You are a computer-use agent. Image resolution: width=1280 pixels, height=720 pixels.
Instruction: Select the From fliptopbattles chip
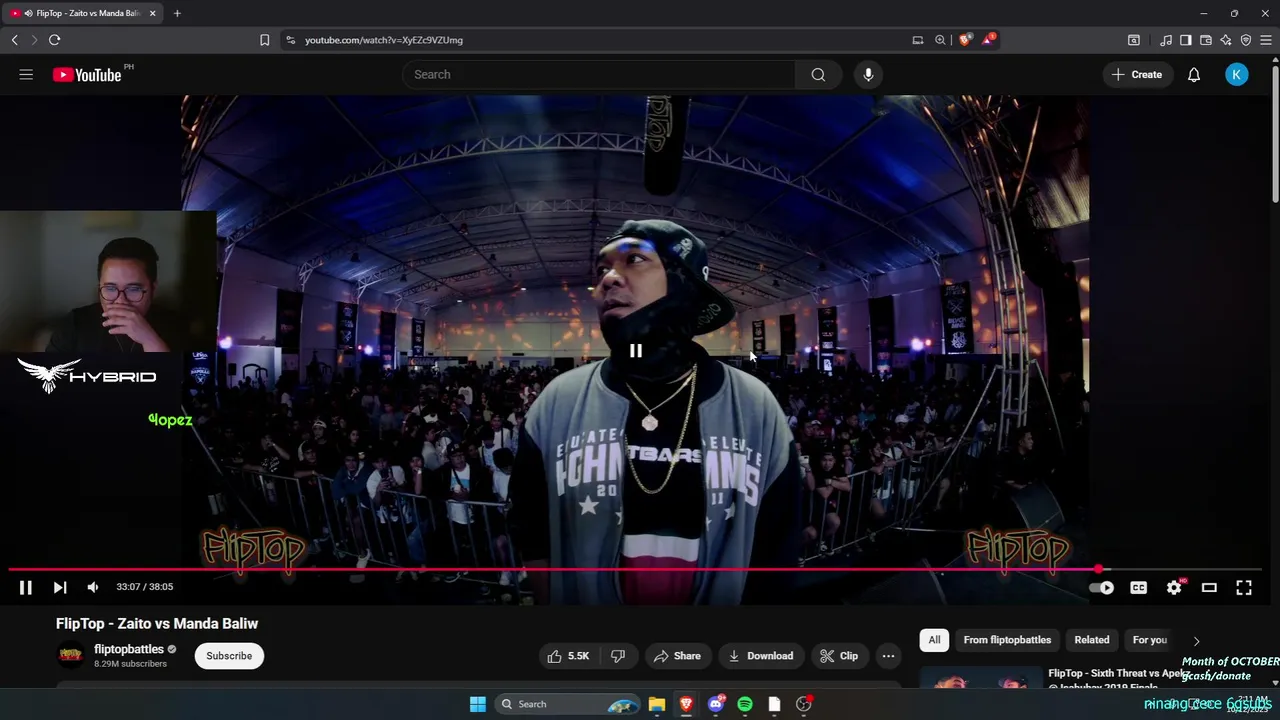point(1007,640)
